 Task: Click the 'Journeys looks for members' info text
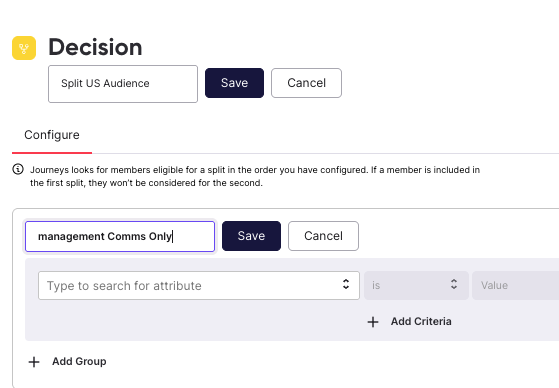[255, 176]
